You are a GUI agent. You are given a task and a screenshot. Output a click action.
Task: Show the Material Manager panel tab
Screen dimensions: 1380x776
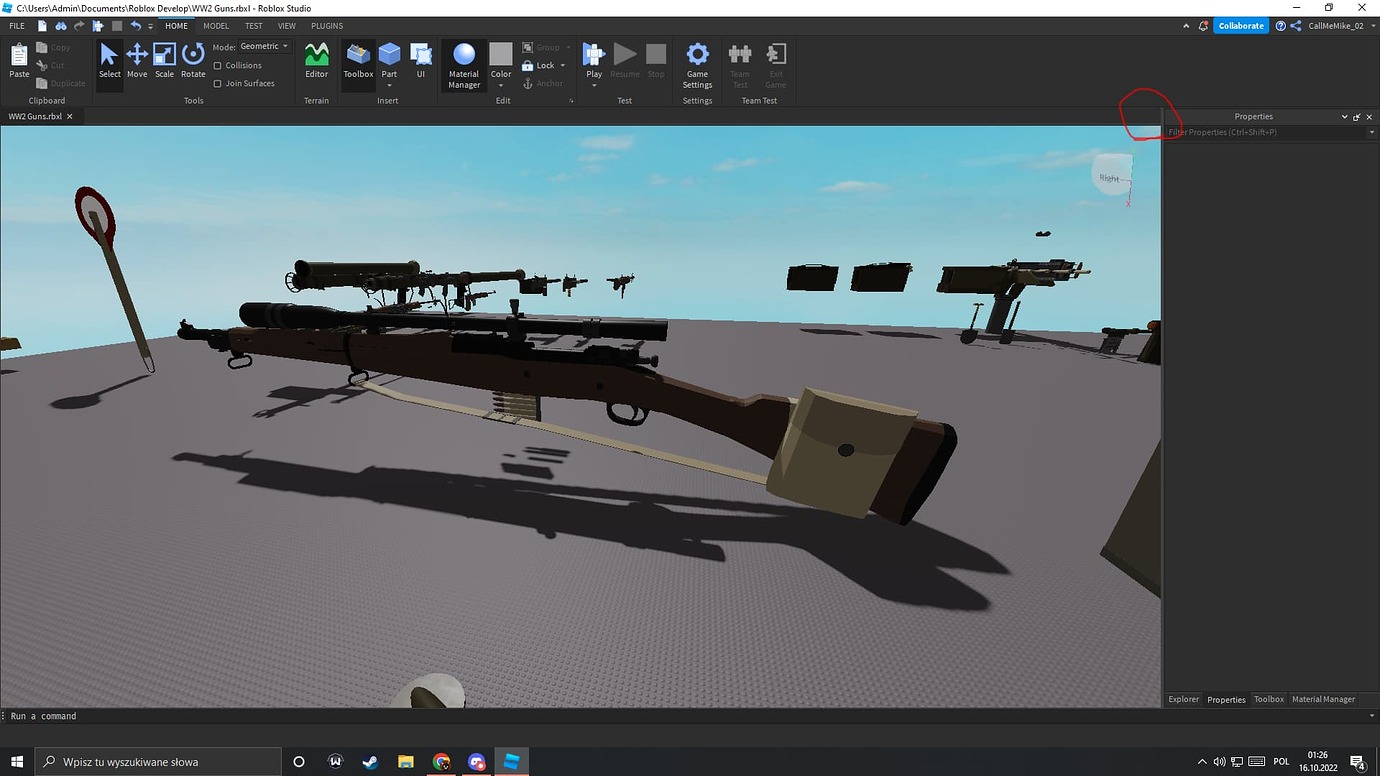[1323, 699]
